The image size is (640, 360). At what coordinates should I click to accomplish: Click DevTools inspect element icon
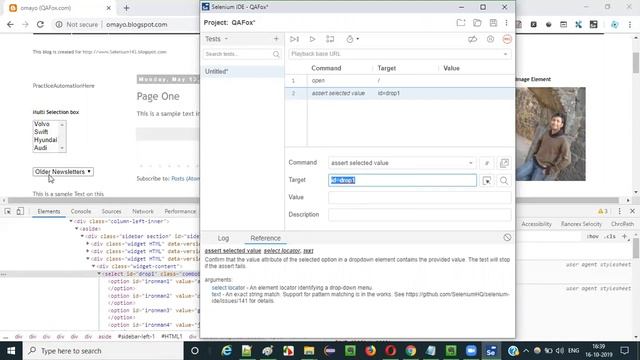tap(8, 211)
